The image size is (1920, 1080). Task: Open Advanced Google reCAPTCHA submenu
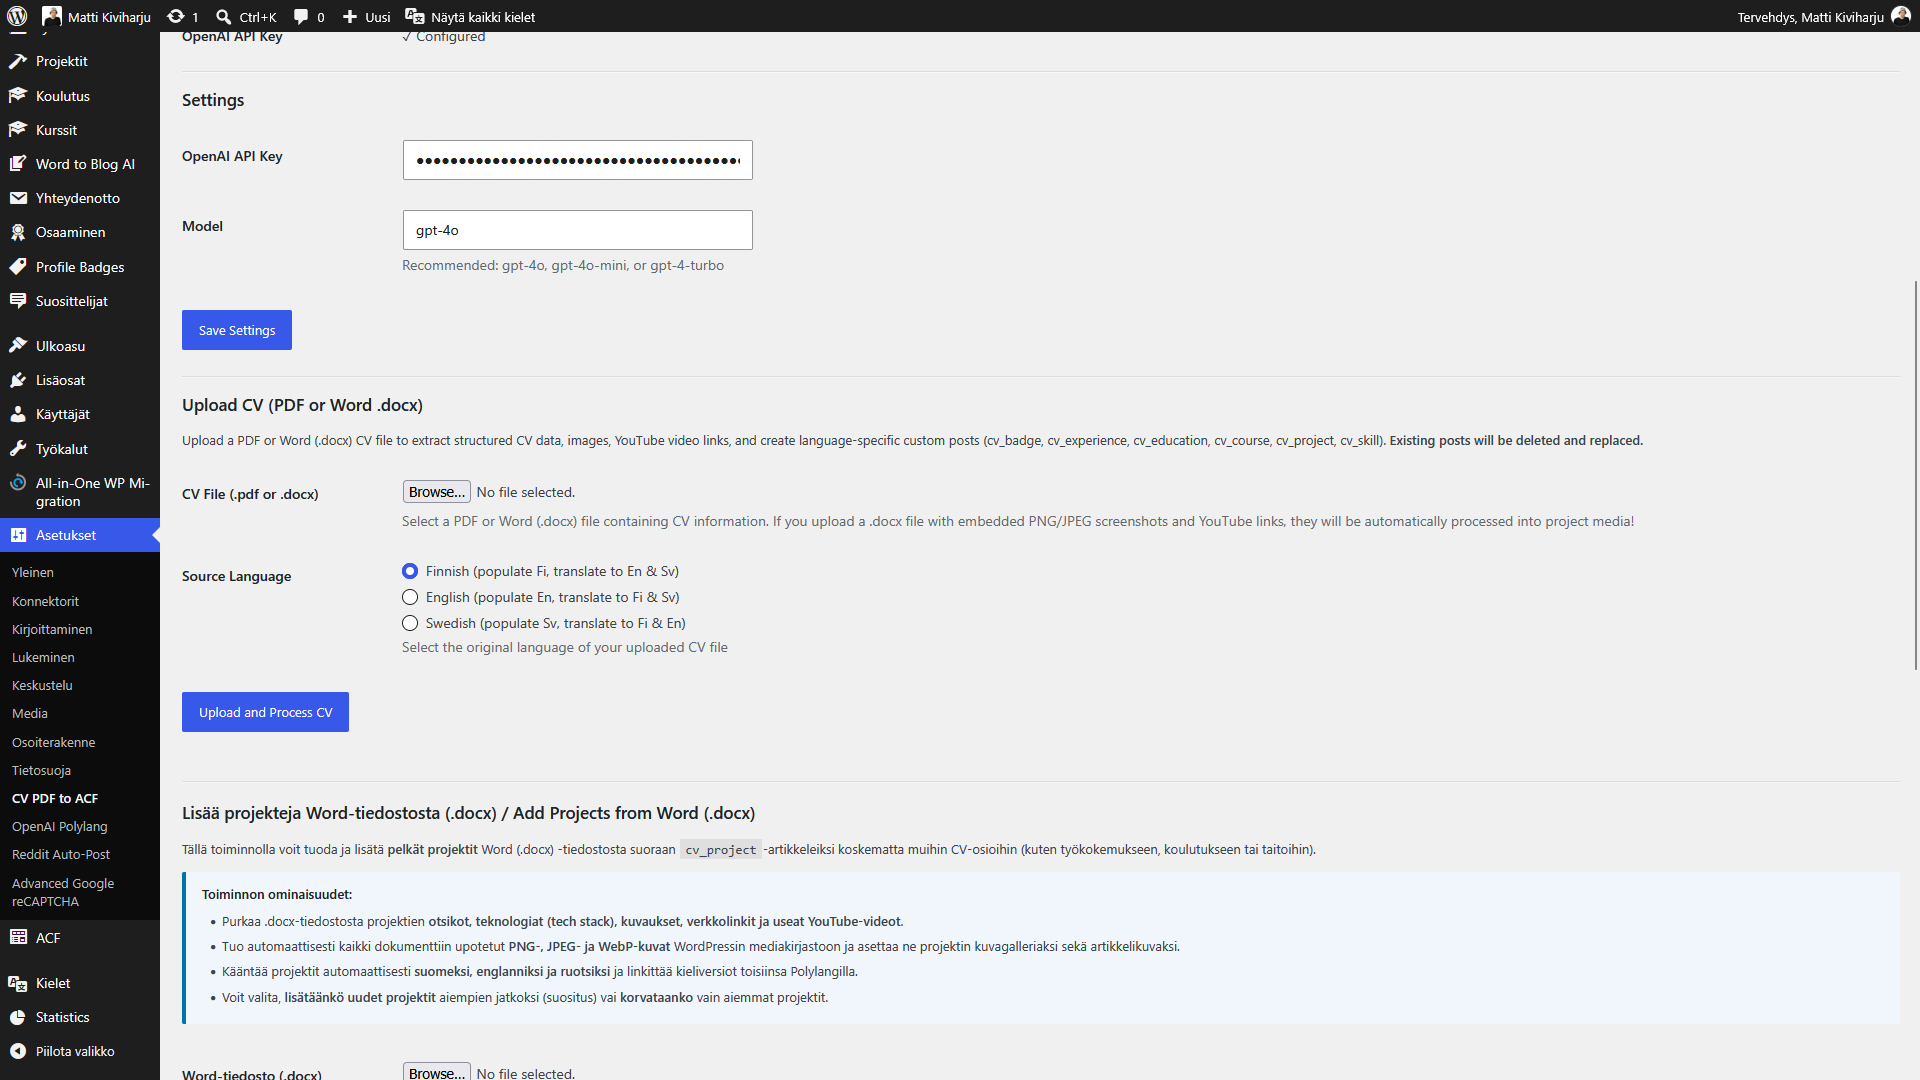[63, 892]
